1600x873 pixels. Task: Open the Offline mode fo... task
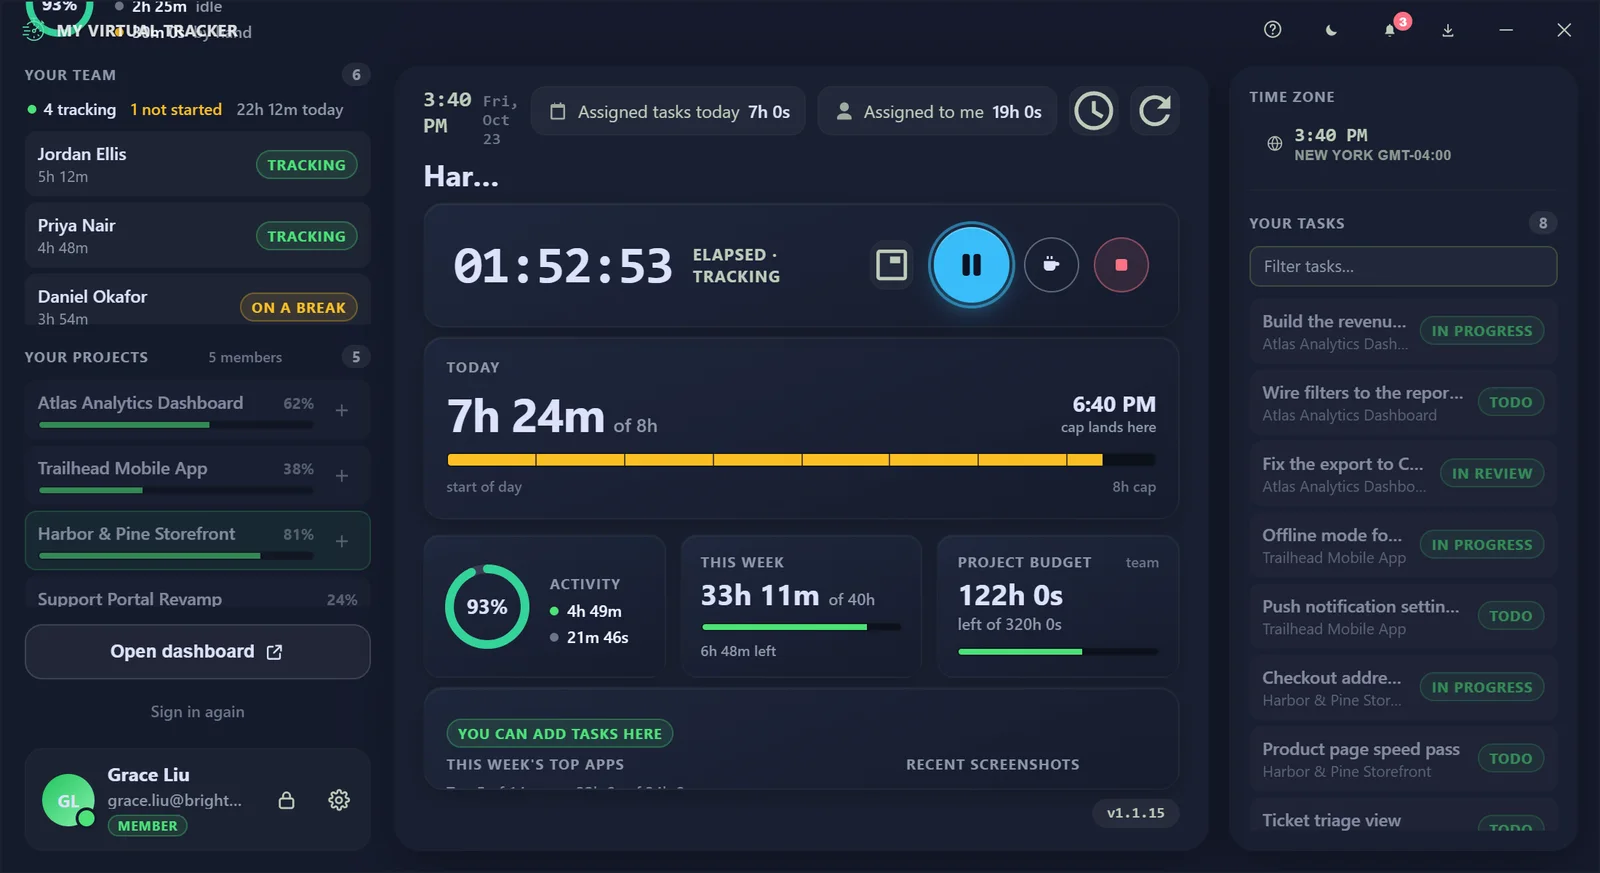click(1403, 545)
